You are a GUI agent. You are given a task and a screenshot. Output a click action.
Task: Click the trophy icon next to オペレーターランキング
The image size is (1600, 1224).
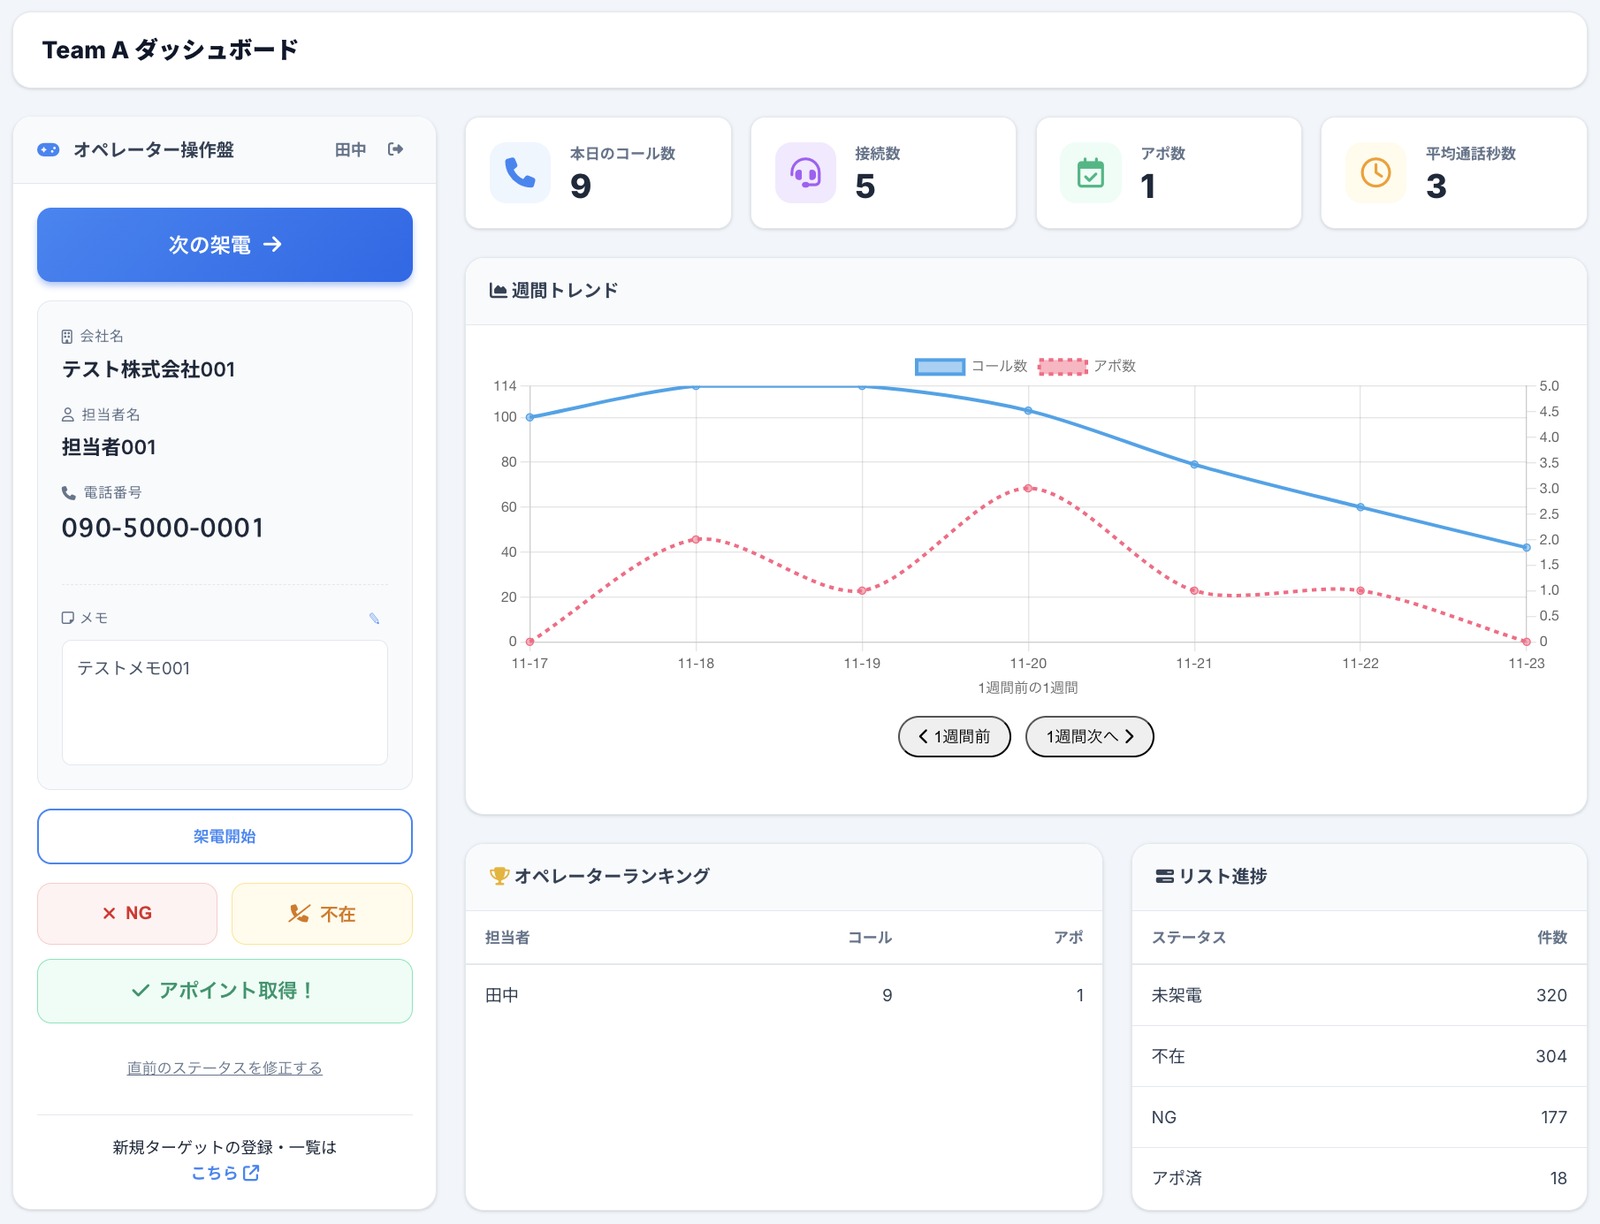(x=498, y=876)
